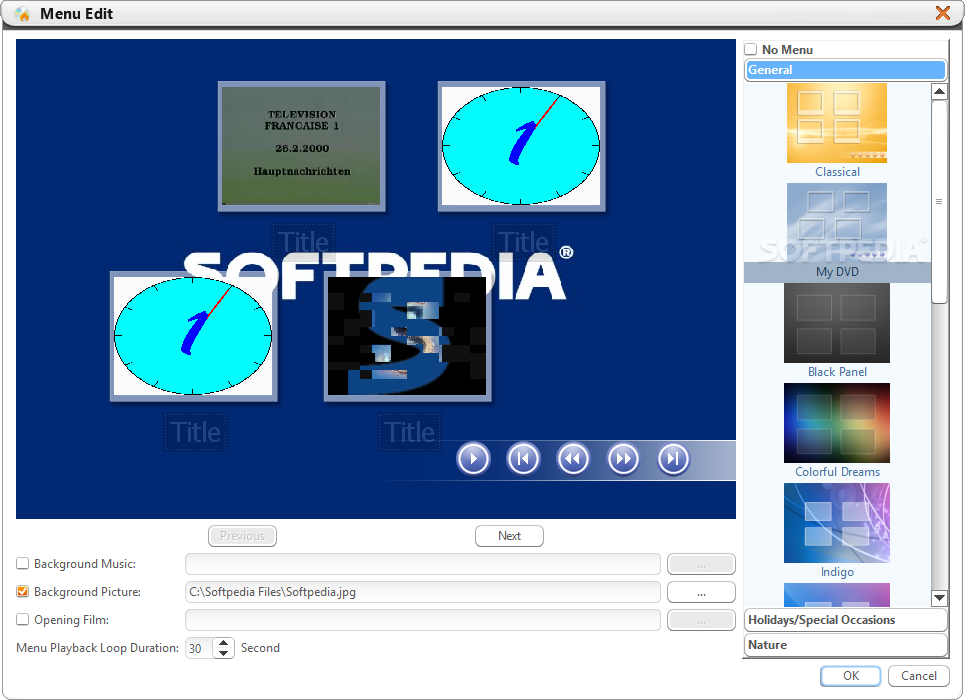
Task: Enable the No Menu checkbox
Action: click(751, 49)
